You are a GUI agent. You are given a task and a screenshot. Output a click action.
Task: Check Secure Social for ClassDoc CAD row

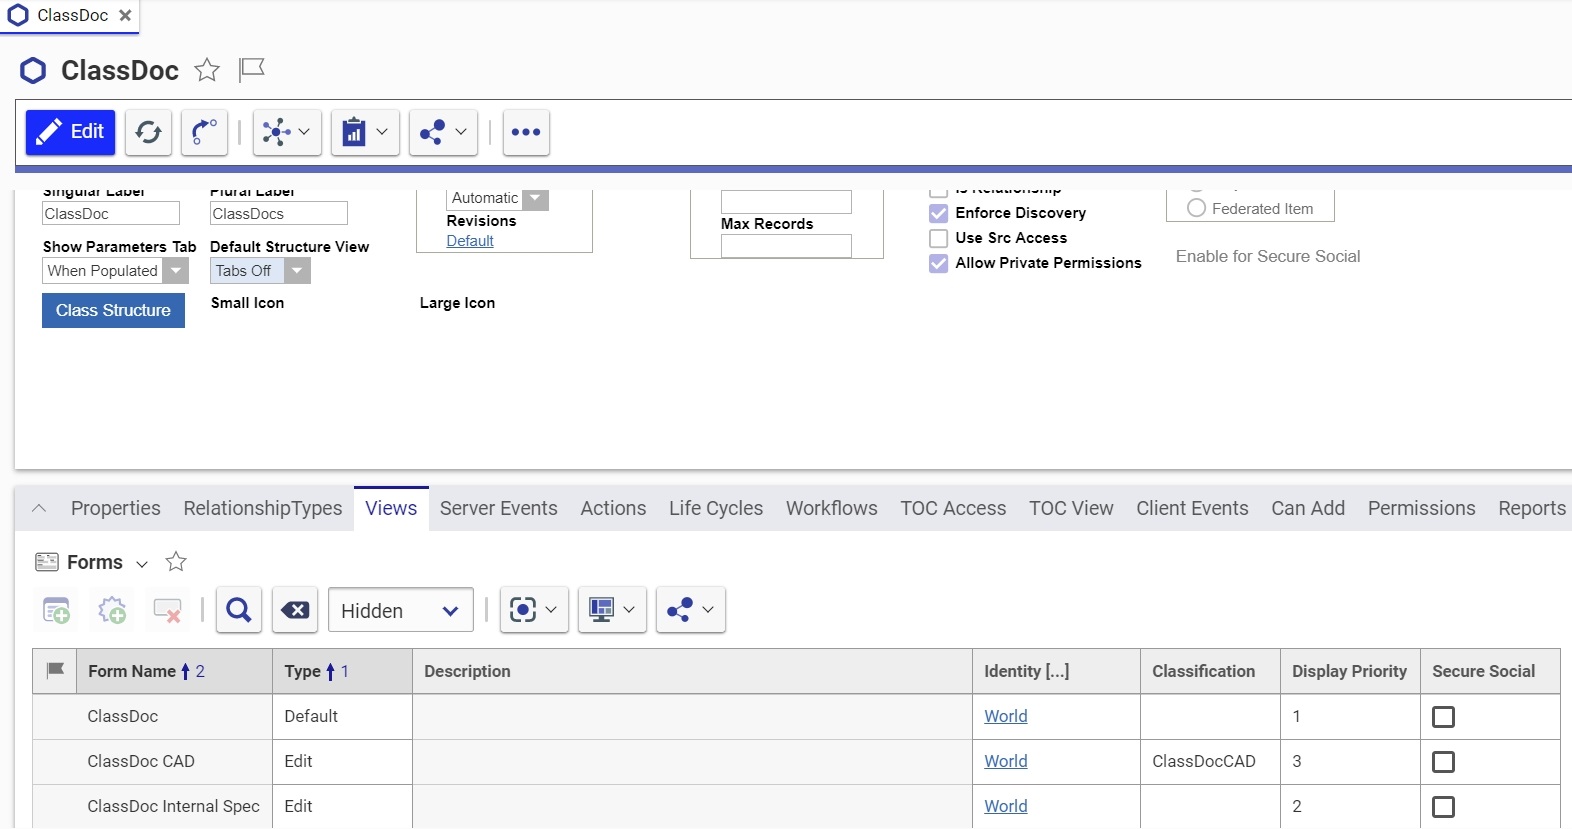point(1443,762)
